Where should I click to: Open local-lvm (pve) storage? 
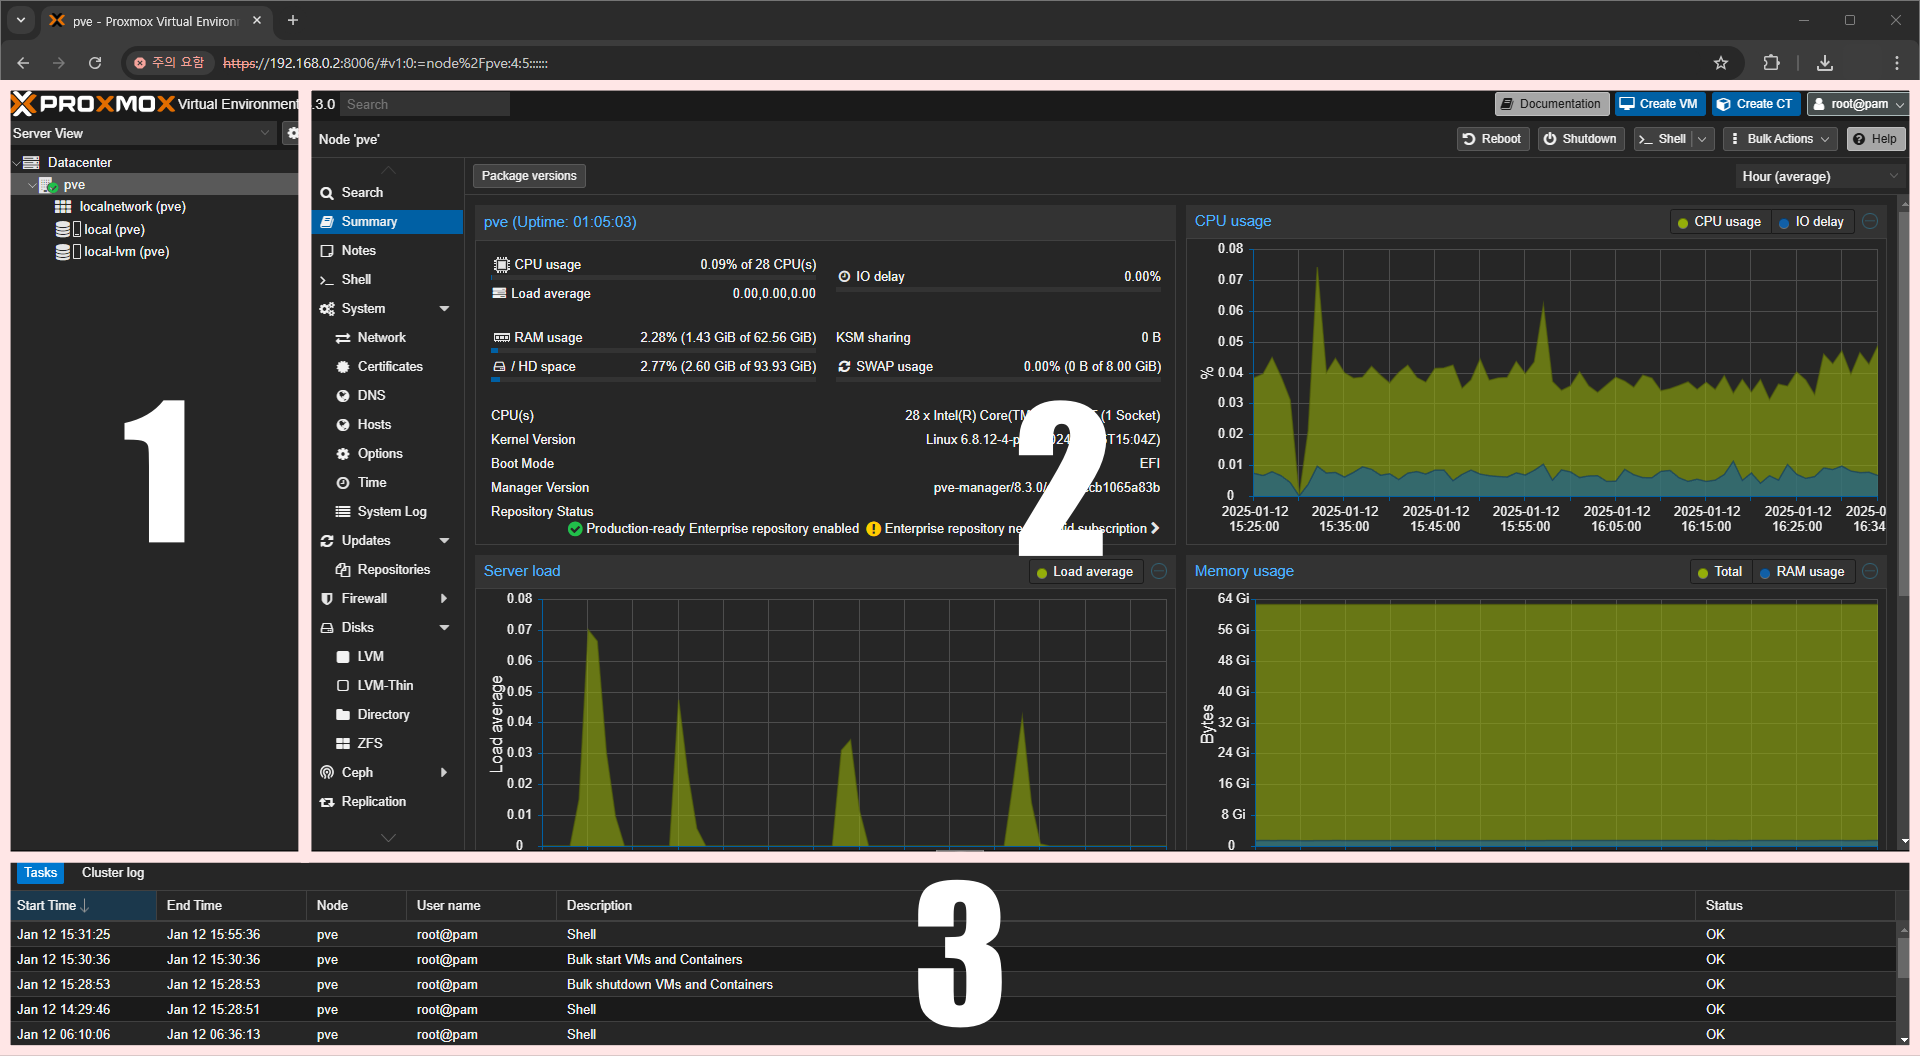click(x=126, y=252)
